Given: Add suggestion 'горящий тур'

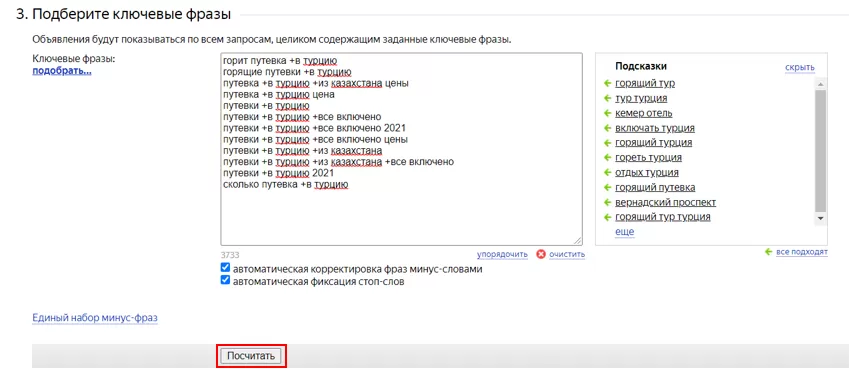Looking at the screenshot, I should point(645,84).
